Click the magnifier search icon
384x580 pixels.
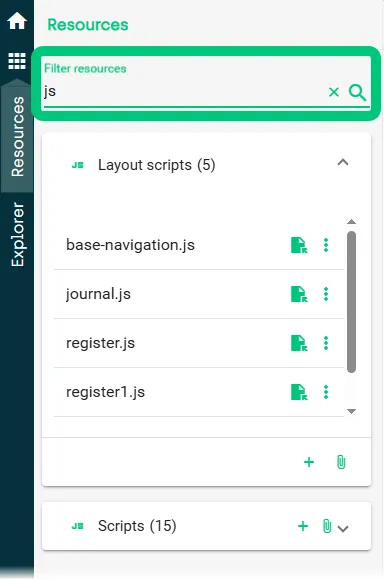[x=357, y=92]
